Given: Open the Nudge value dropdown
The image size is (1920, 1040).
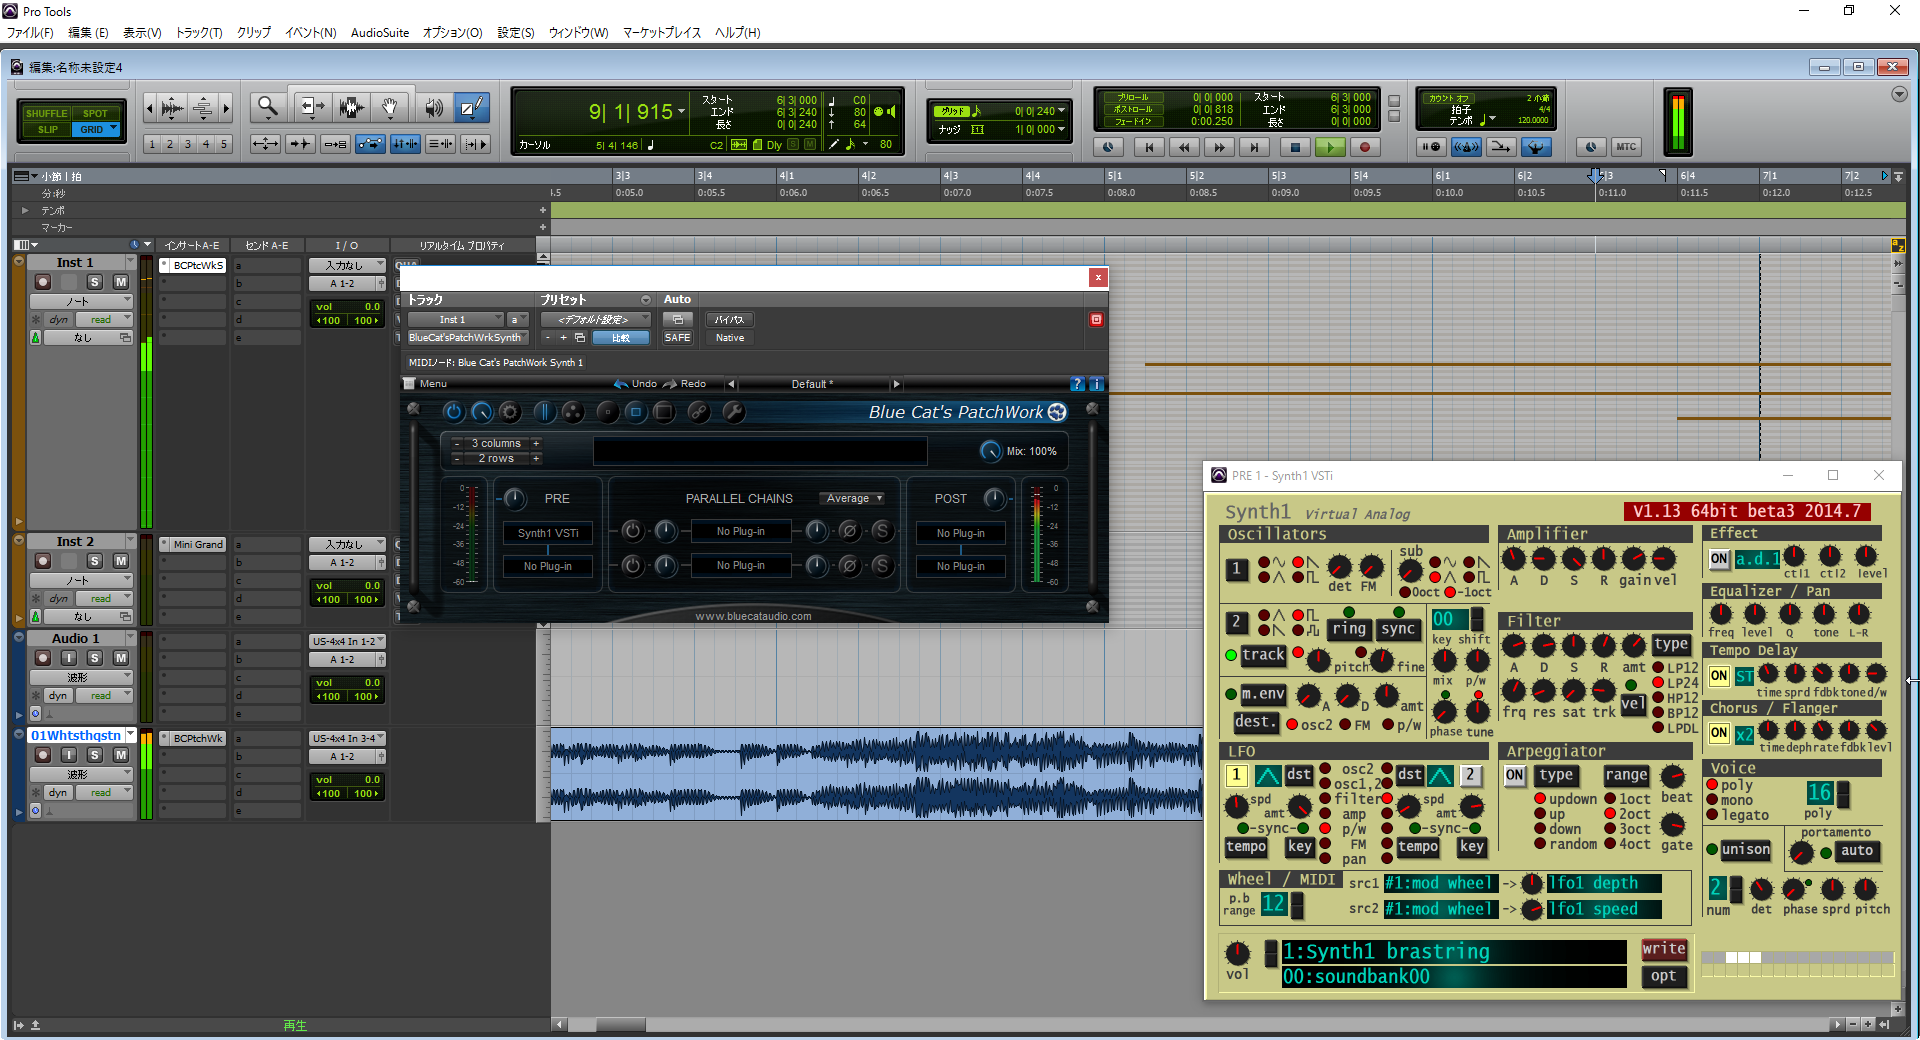Looking at the screenshot, I should coord(1061,129).
